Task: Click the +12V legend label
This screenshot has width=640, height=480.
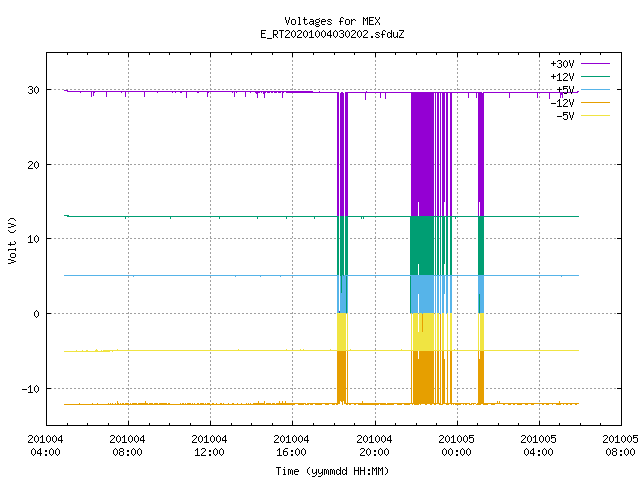Action: [x=562, y=77]
